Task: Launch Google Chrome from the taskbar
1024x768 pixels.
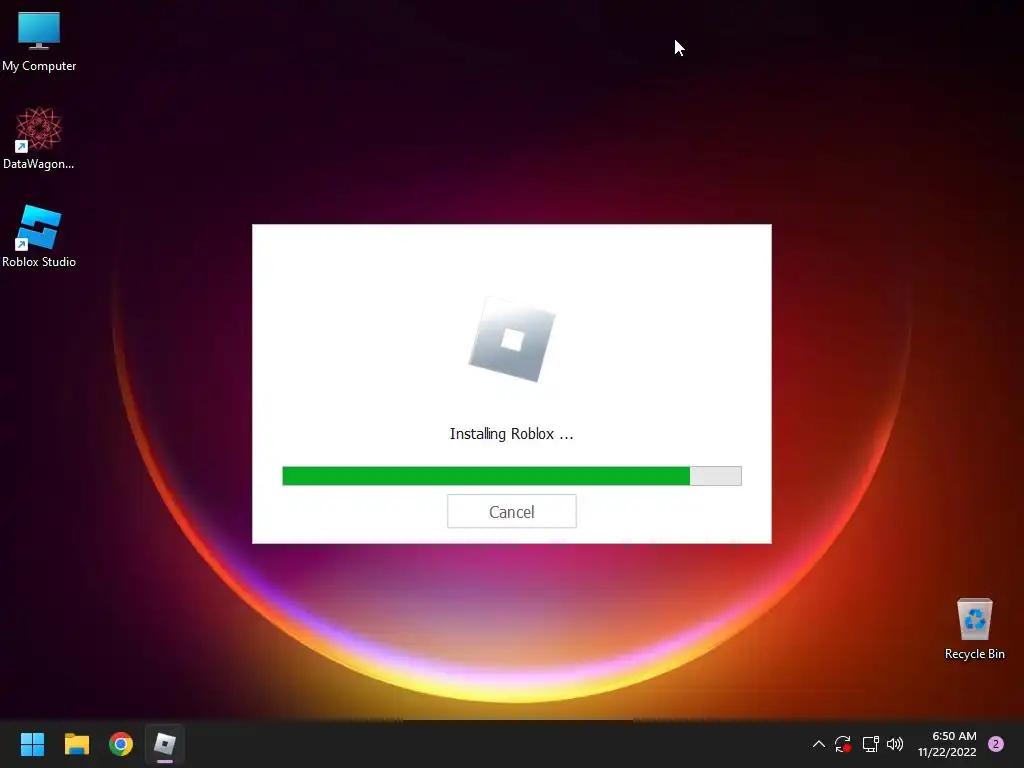Action: [121, 744]
